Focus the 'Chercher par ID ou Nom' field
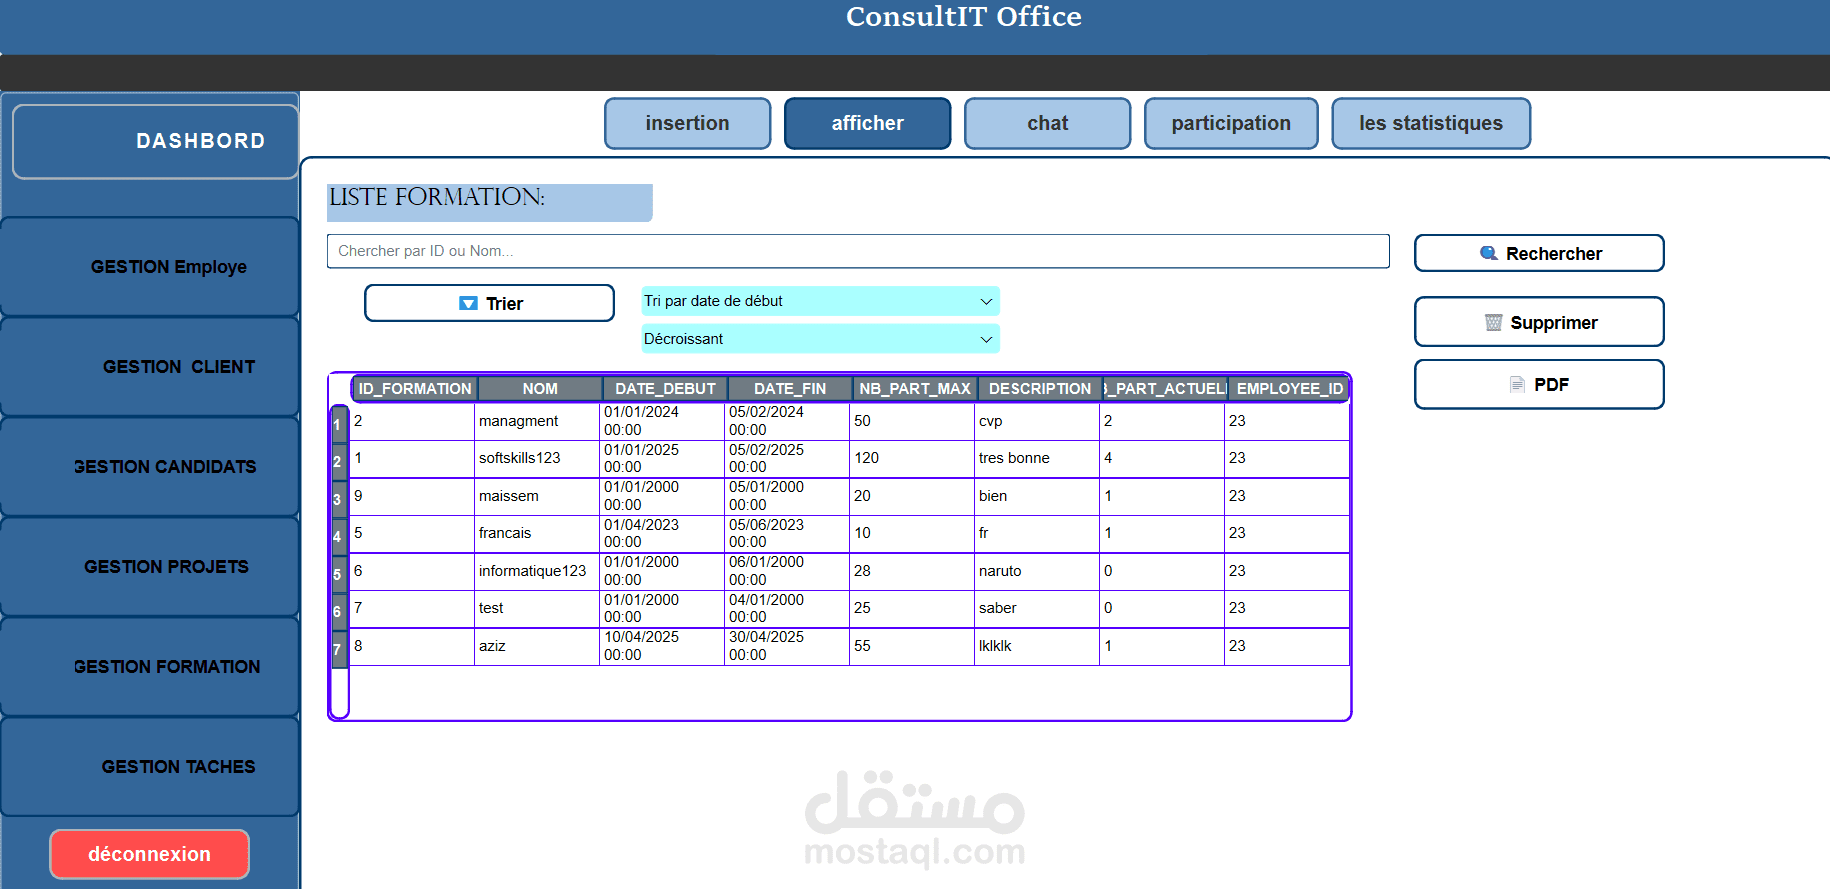Viewport: 1830px width, 889px height. tap(858, 251)
